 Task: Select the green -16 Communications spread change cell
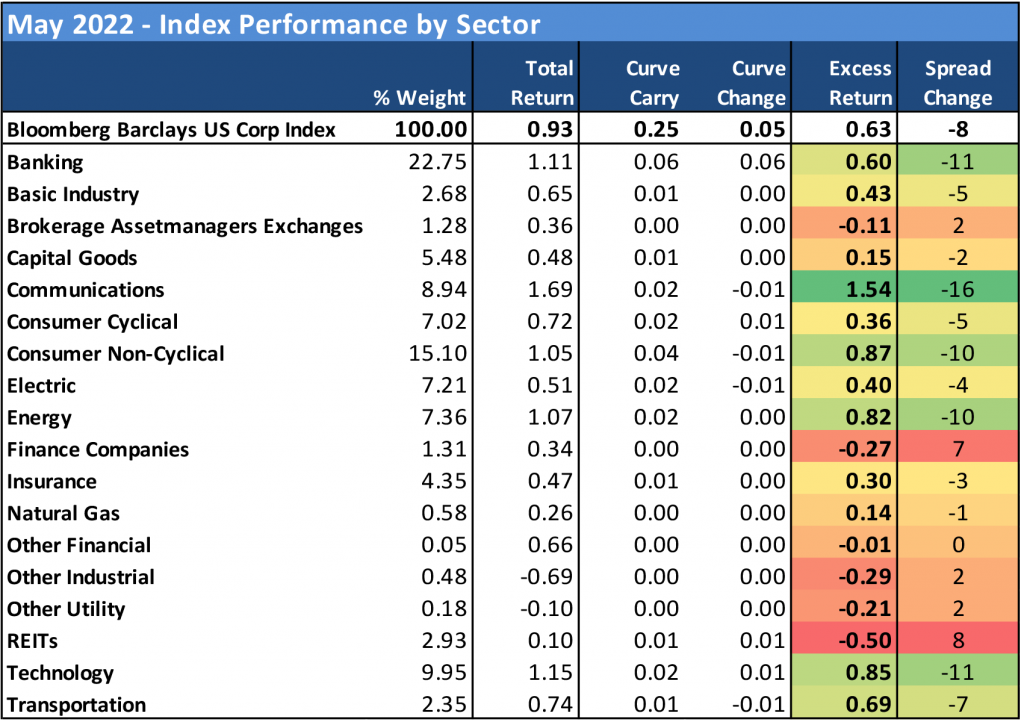957,290
